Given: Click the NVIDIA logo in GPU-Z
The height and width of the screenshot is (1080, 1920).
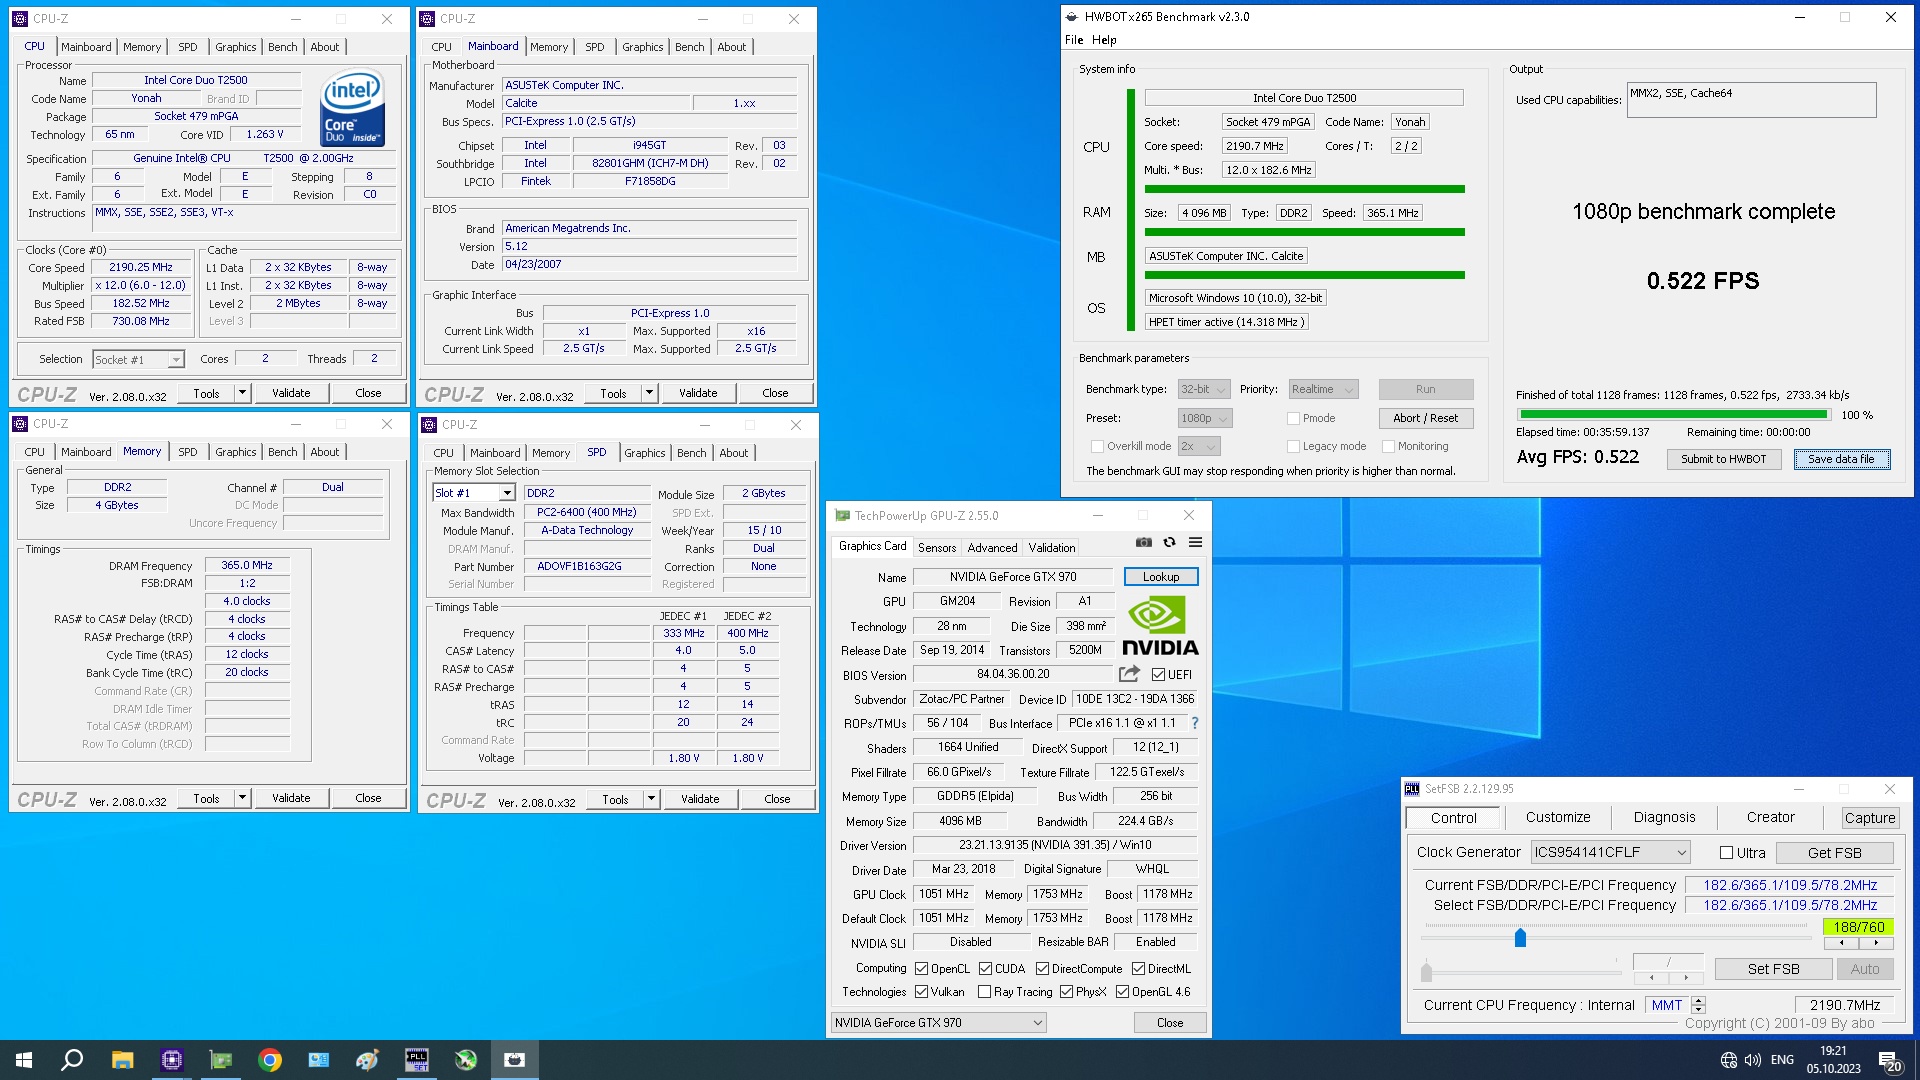Looking at the screenshot, I should coord(1160,626).
